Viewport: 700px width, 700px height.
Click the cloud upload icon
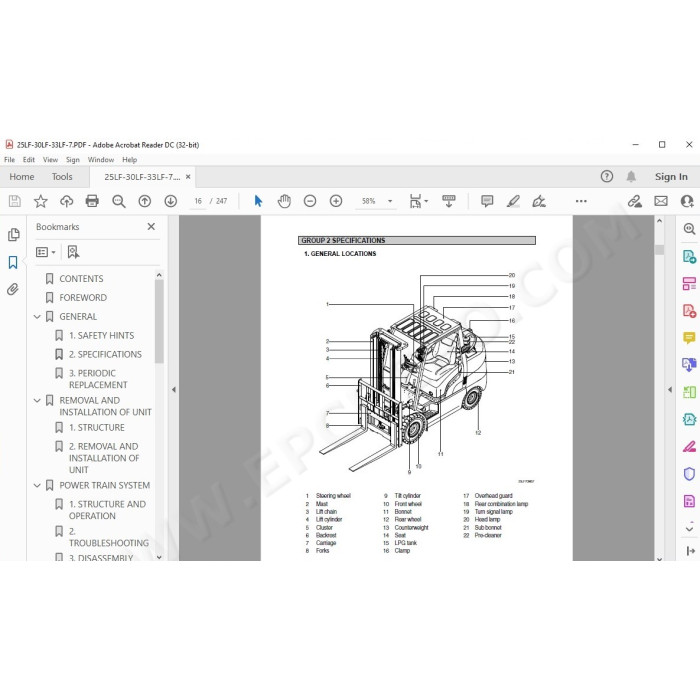pyautogui.click(x=67, y=201)
